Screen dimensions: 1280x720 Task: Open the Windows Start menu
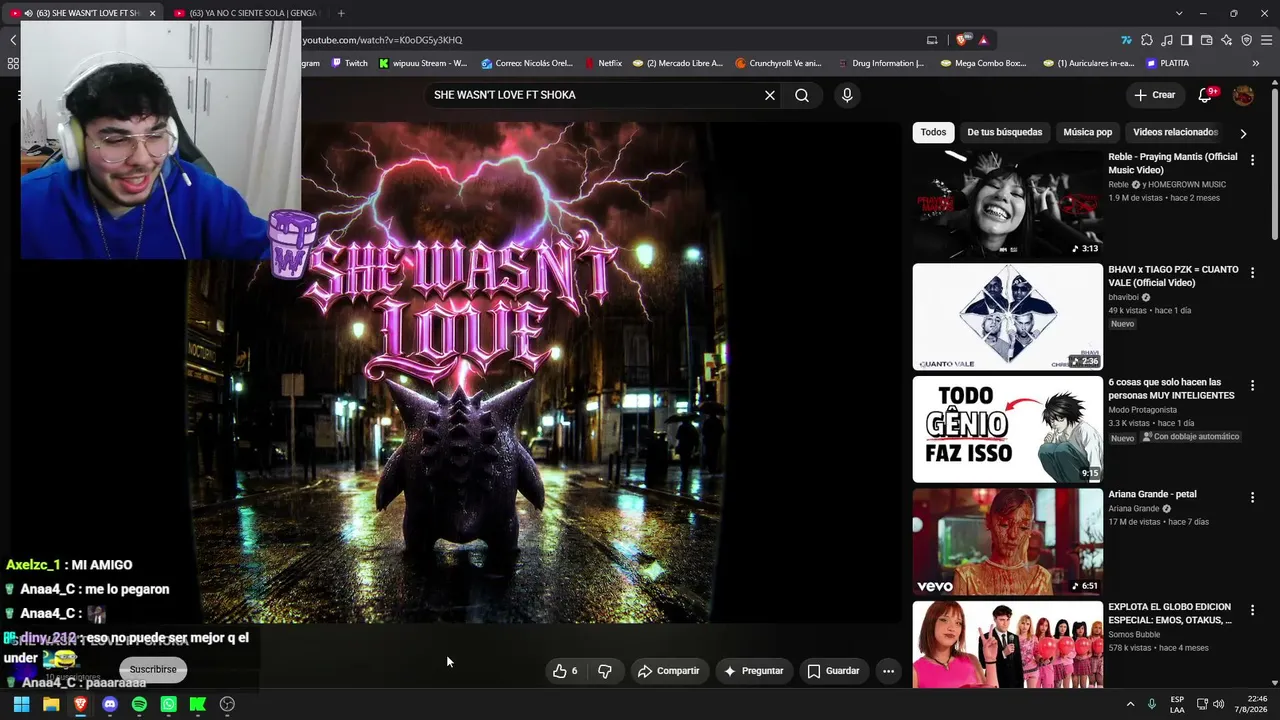(21, 704)
